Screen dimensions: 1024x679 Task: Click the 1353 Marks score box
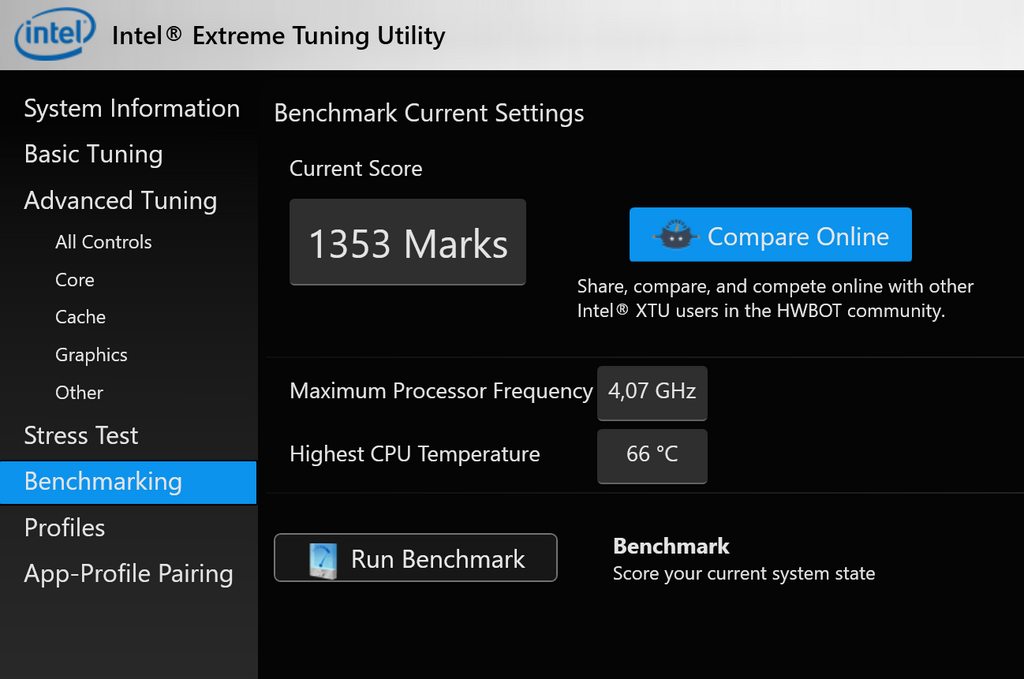point(408,242)
